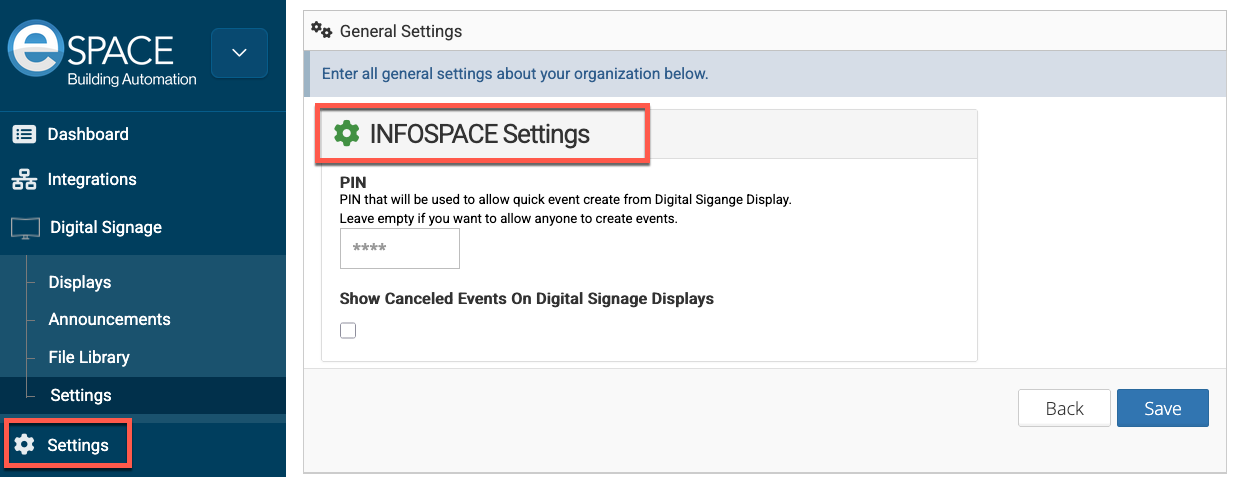Viewport: 1233px width, 477px height.
Task: Open the Dashboard menu item
Action: 88,134
